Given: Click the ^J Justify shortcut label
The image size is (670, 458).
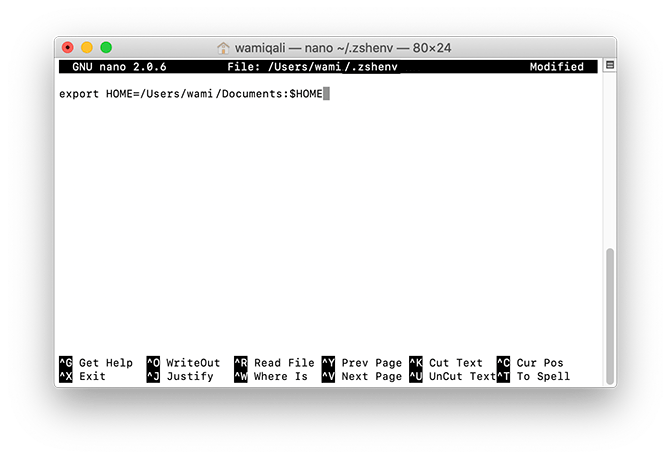Looking at the screenshot, I should pyautogui.click(x=180, y=376).
